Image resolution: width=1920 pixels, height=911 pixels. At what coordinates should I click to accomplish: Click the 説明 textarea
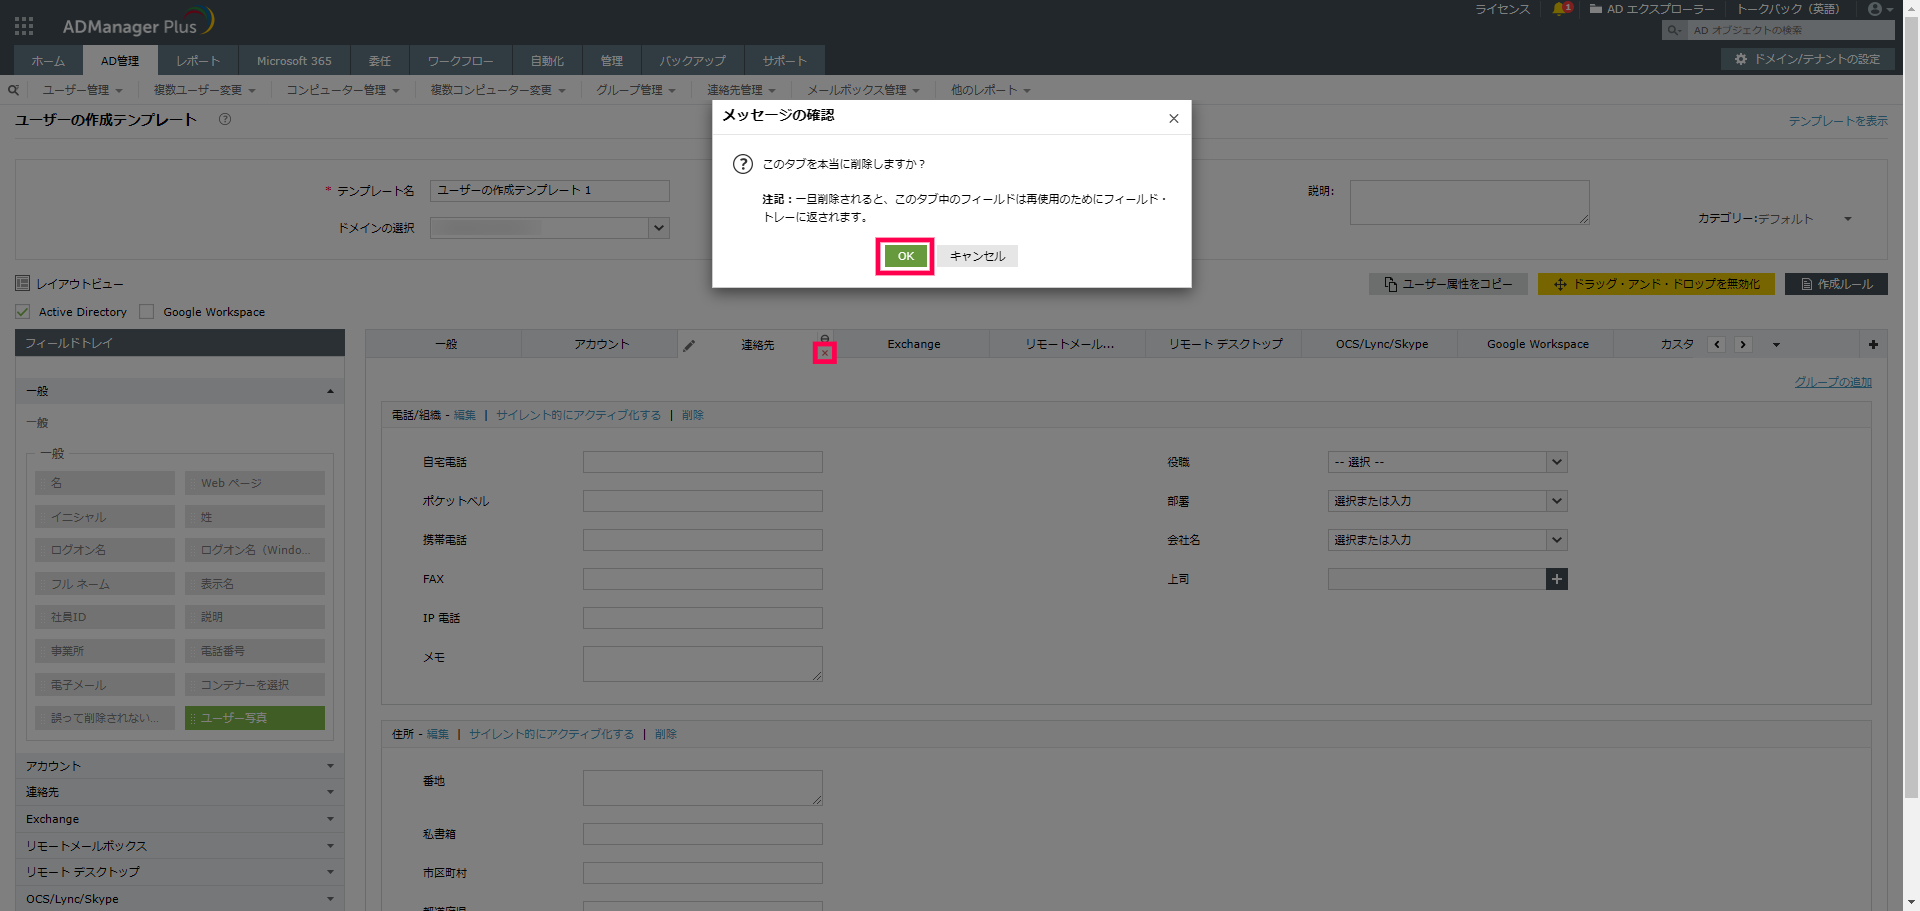point(1470,202)
